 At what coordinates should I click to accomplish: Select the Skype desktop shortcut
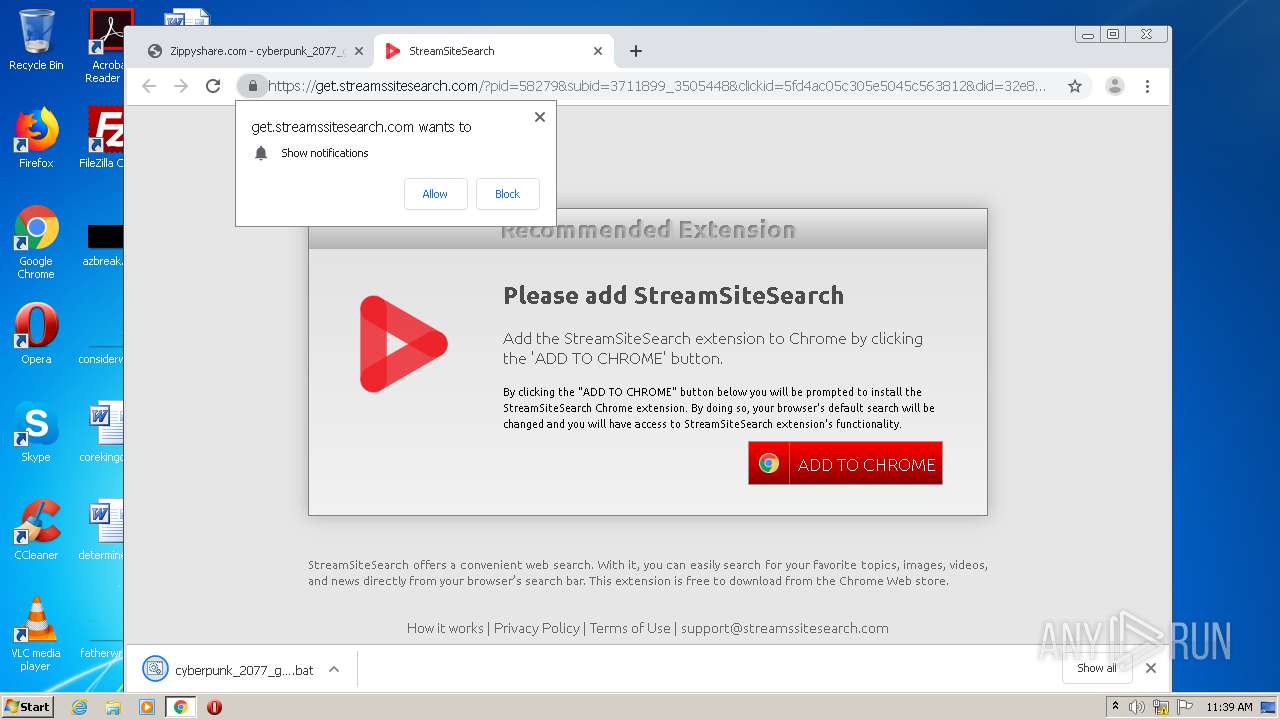pos(36,432)
